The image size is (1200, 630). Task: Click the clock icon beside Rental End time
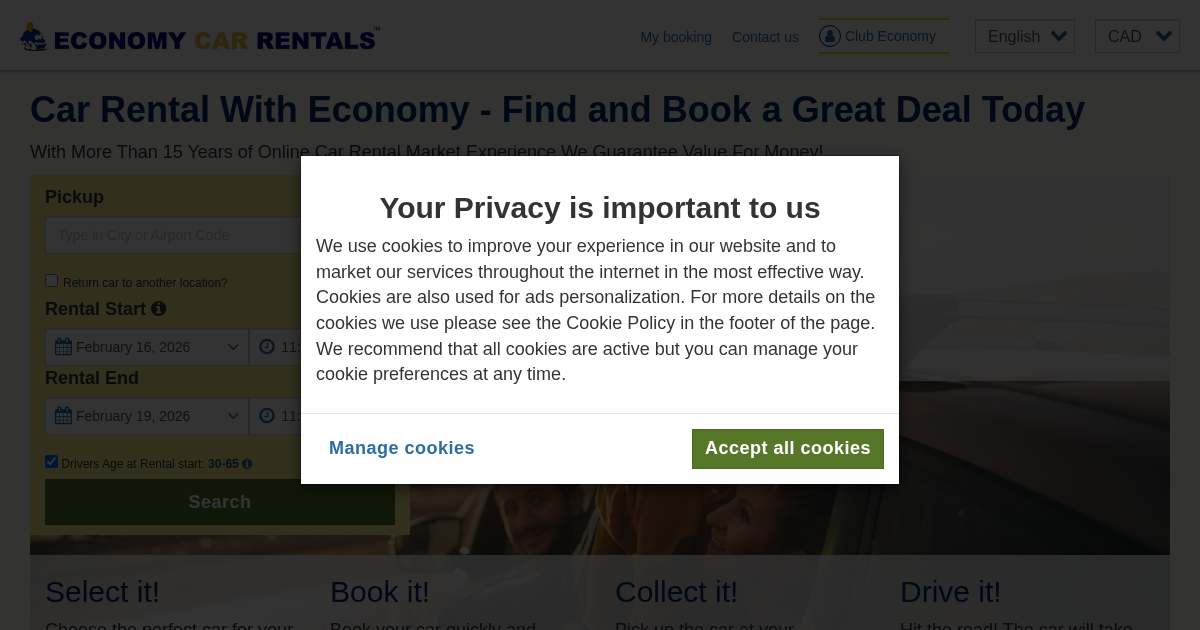coord(267,415)
